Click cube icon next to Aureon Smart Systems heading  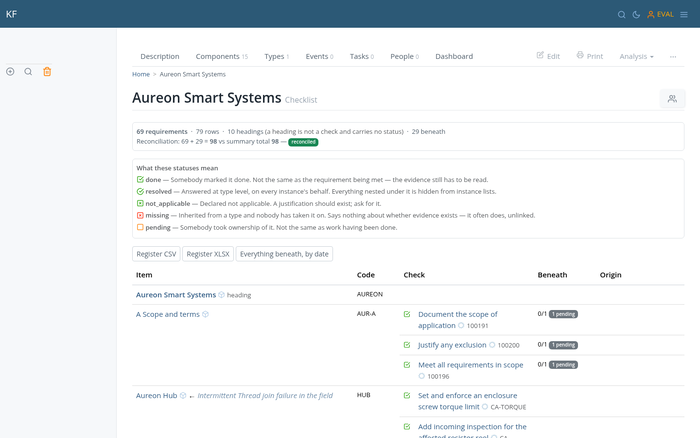(221, 295)
